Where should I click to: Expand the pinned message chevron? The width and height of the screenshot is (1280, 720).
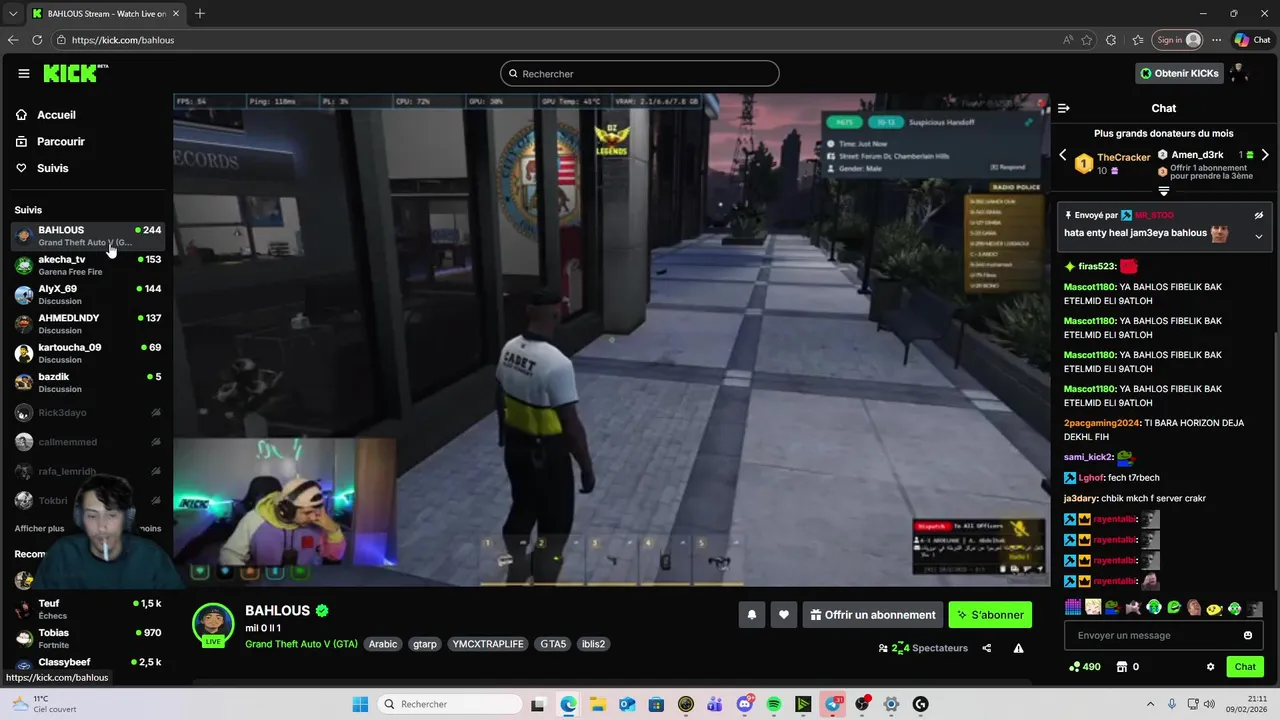pos(1259,237)
